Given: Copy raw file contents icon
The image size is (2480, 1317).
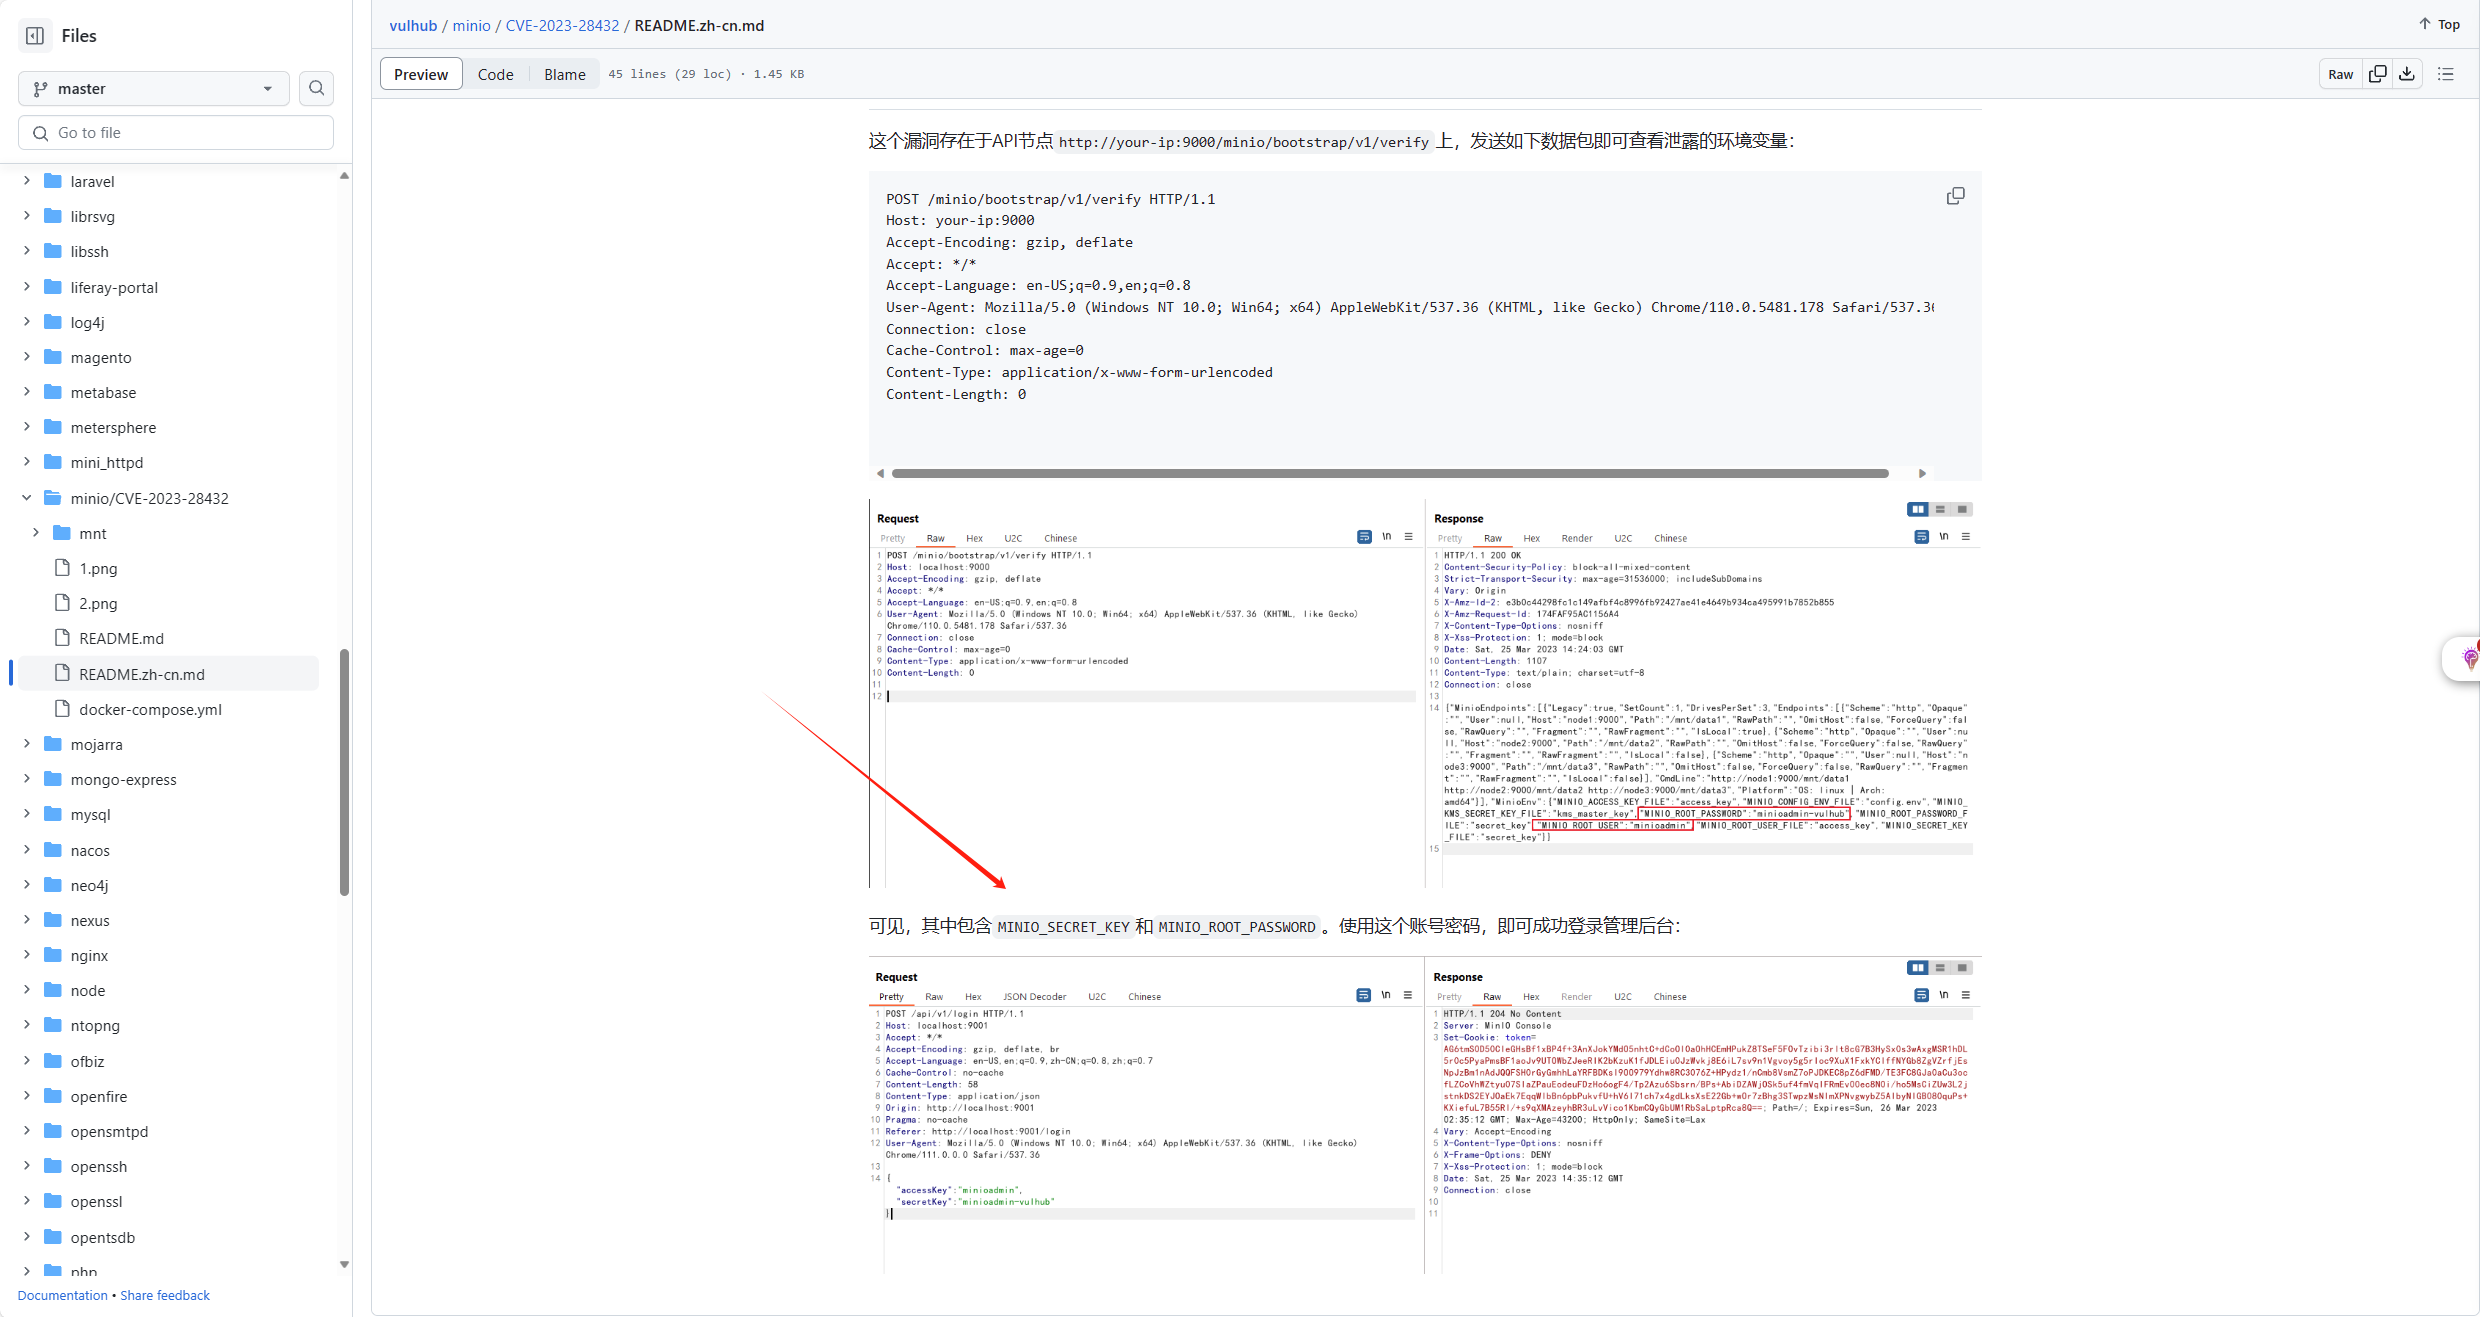Looking at the screenshot, I should (x=2378, y=74).
